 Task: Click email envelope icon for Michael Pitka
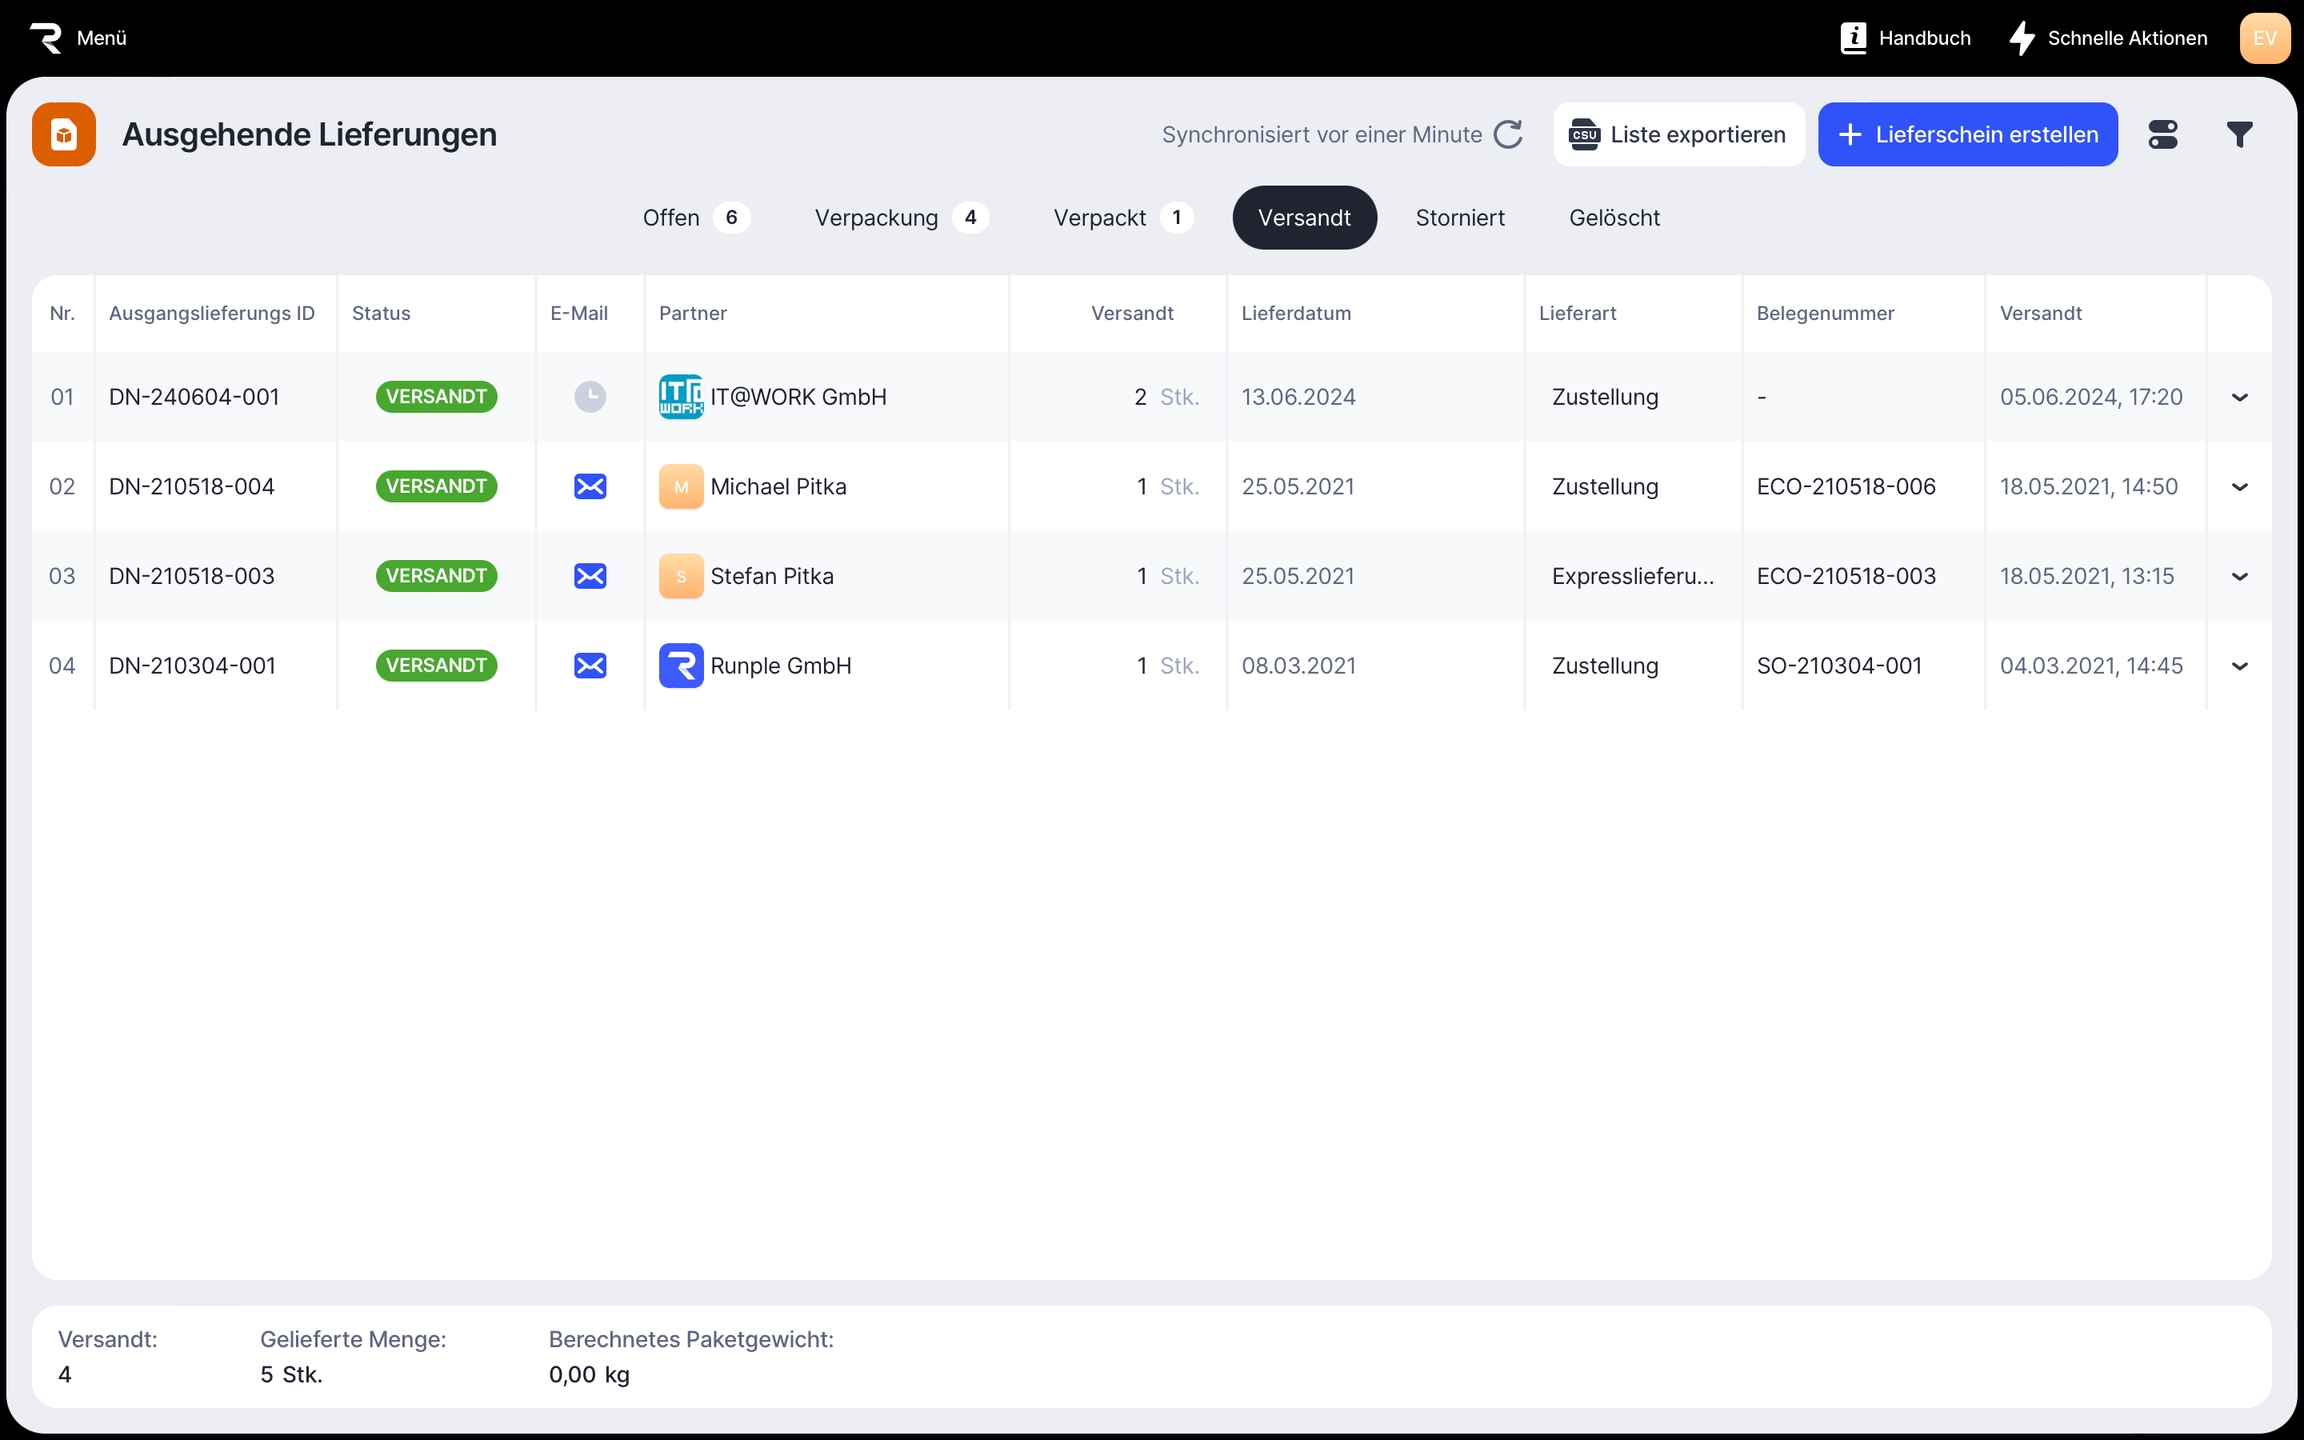[590, 487]
